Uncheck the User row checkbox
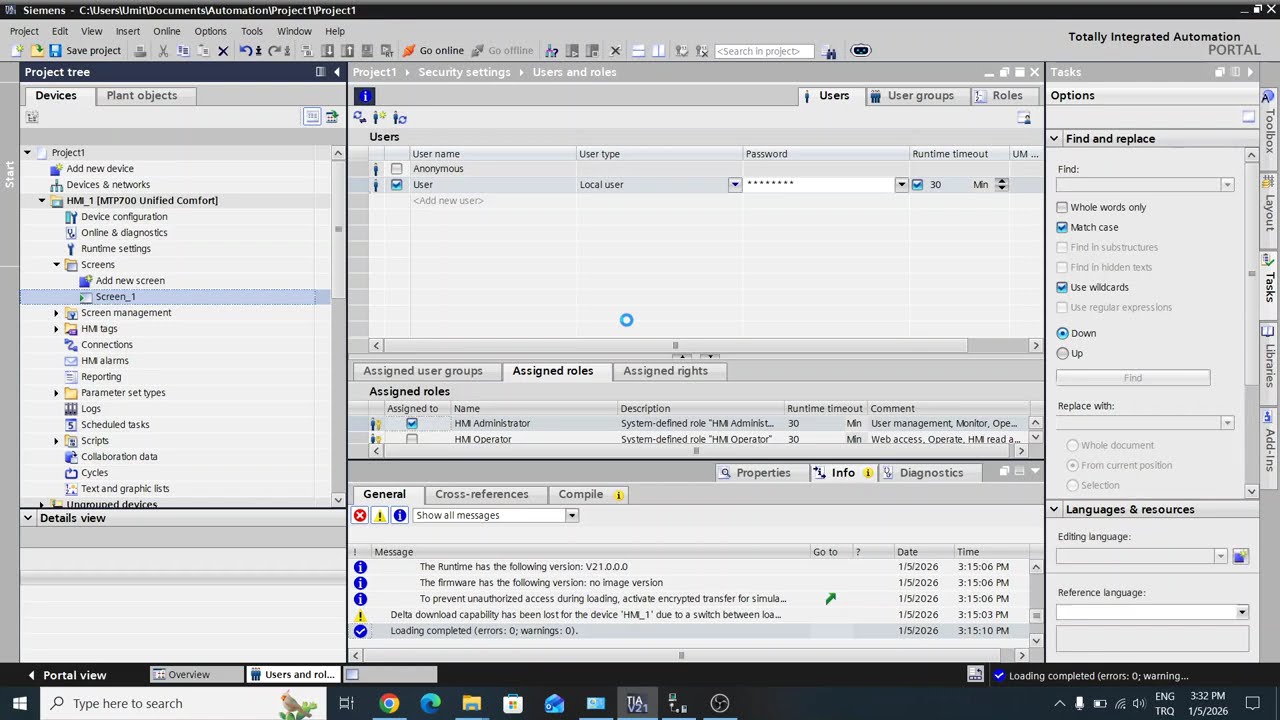Image resolution: width=1280 pixels, height=720 pixels. [397, 185]
